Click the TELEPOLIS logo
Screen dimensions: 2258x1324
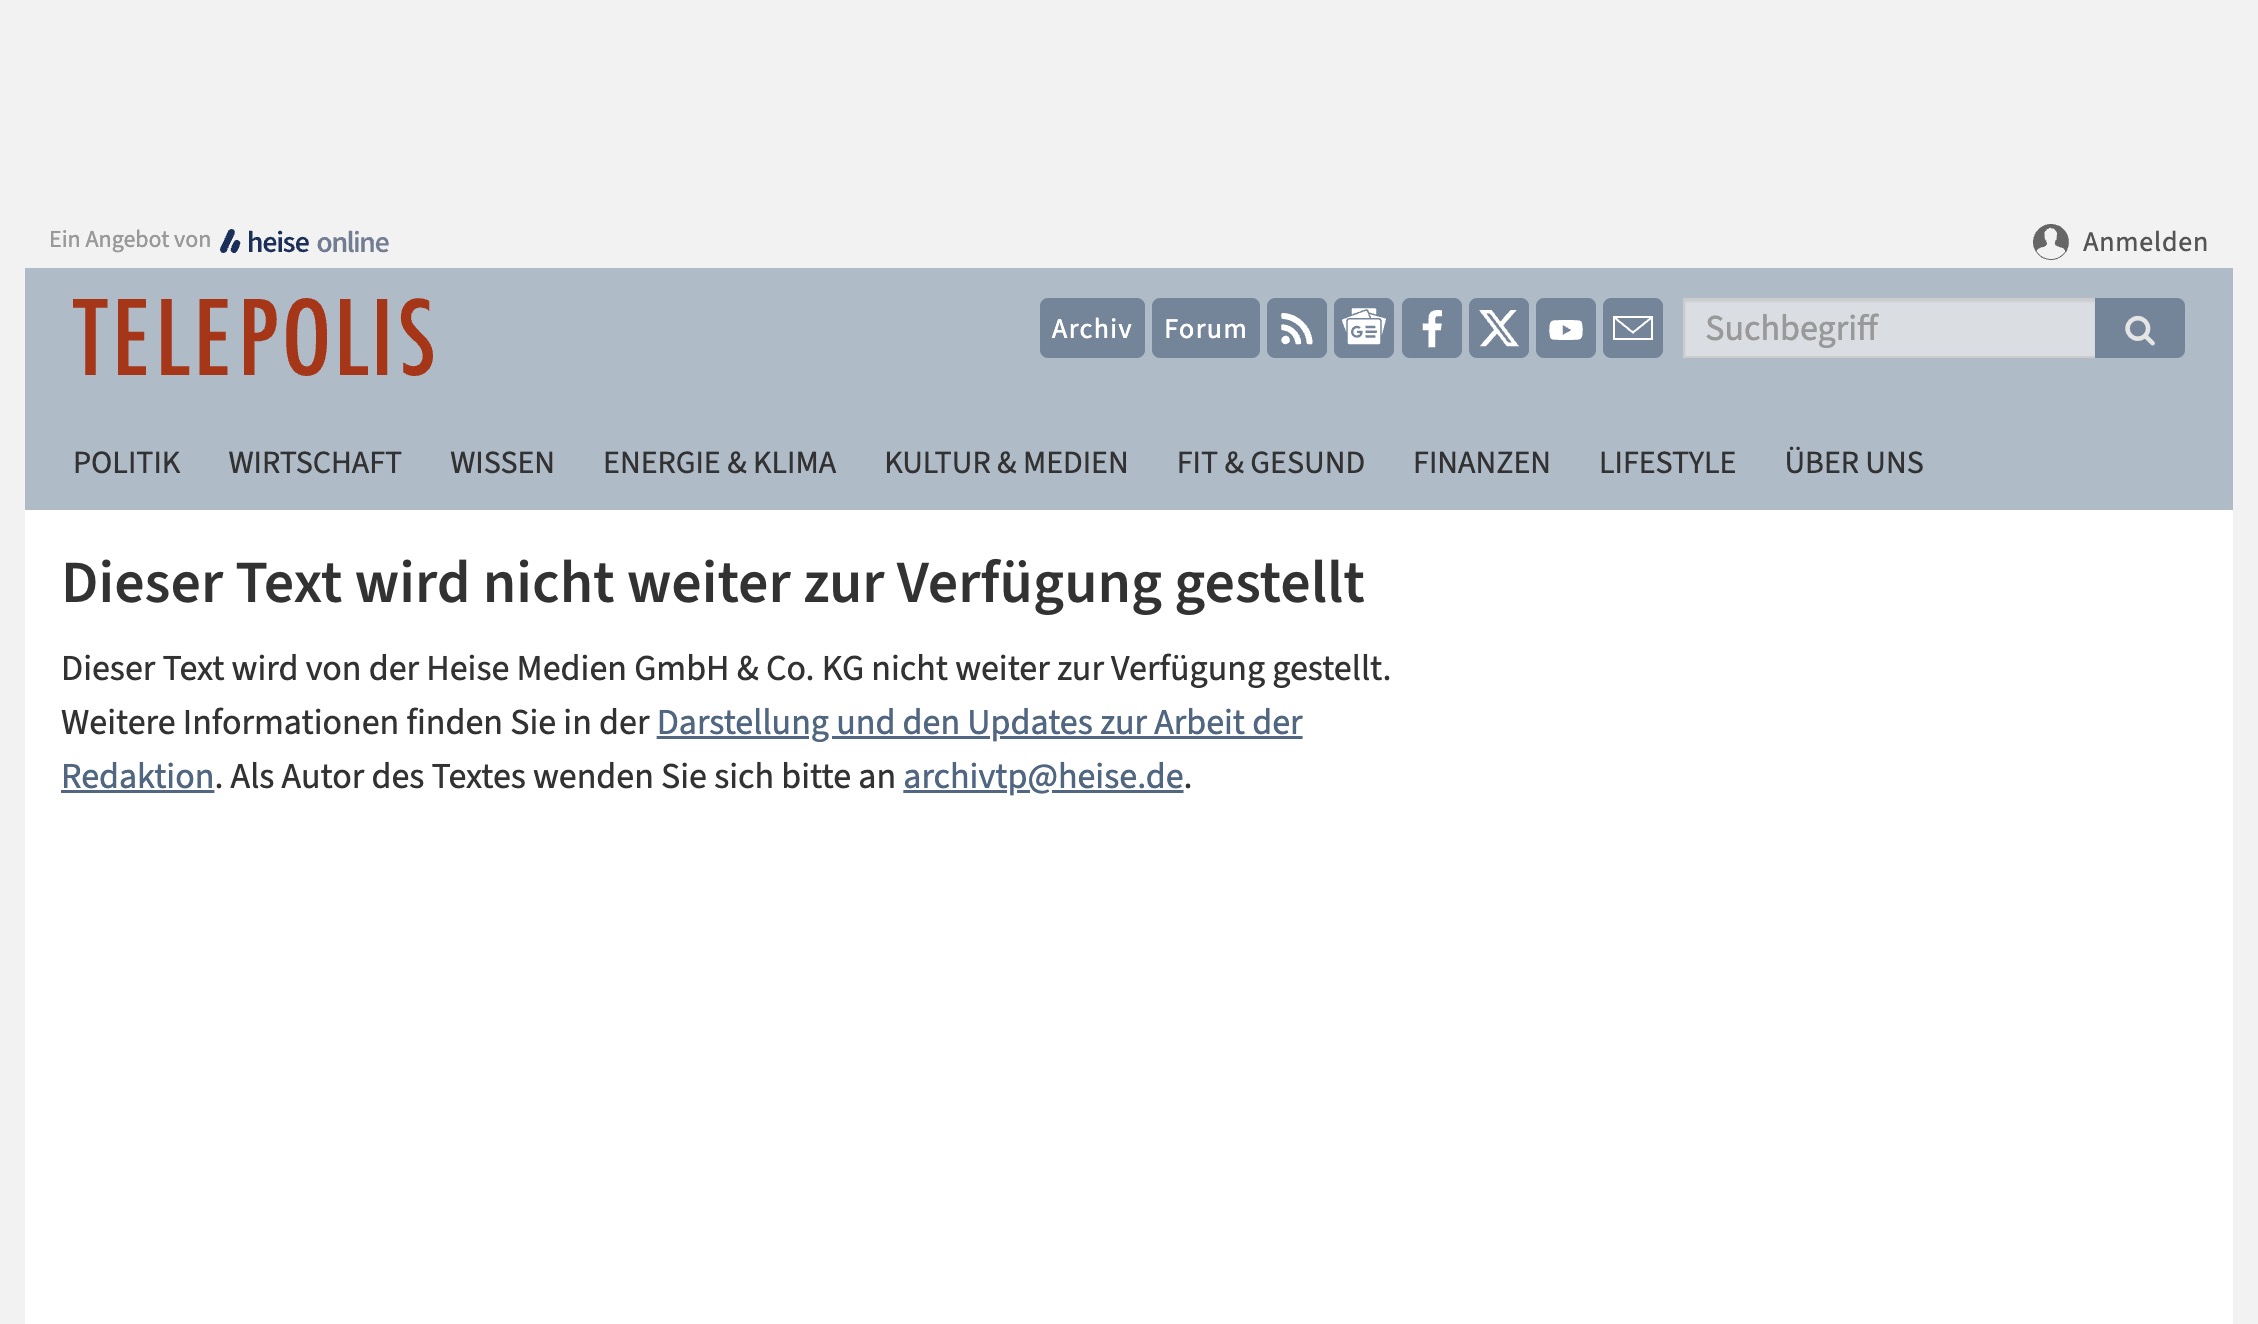pos(253,337)
